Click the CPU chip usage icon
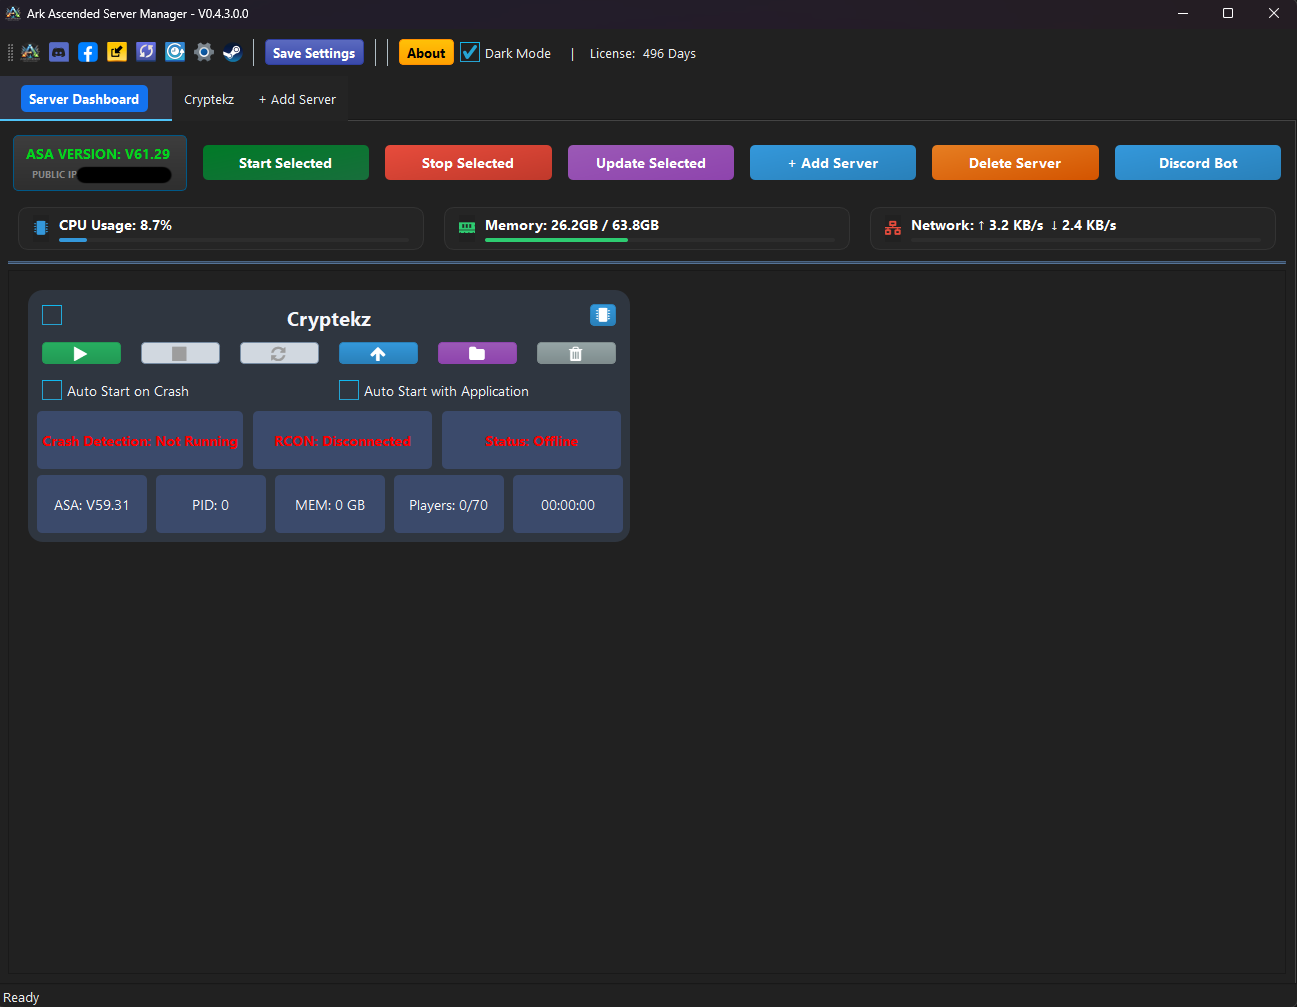 [41, 228]
